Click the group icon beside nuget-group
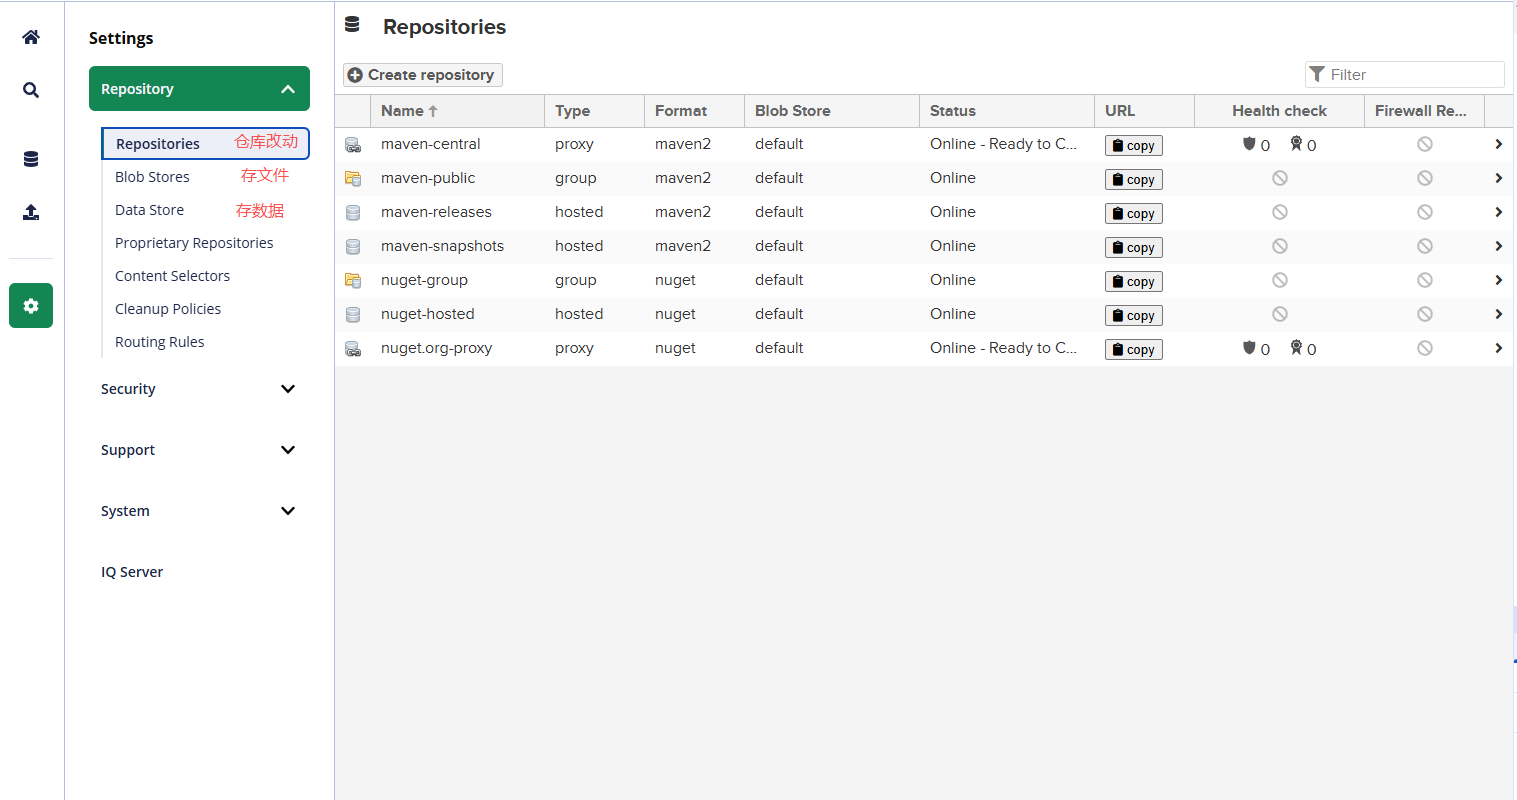The height and width of the screenshot is (800, 1517). tap(353, 281)
